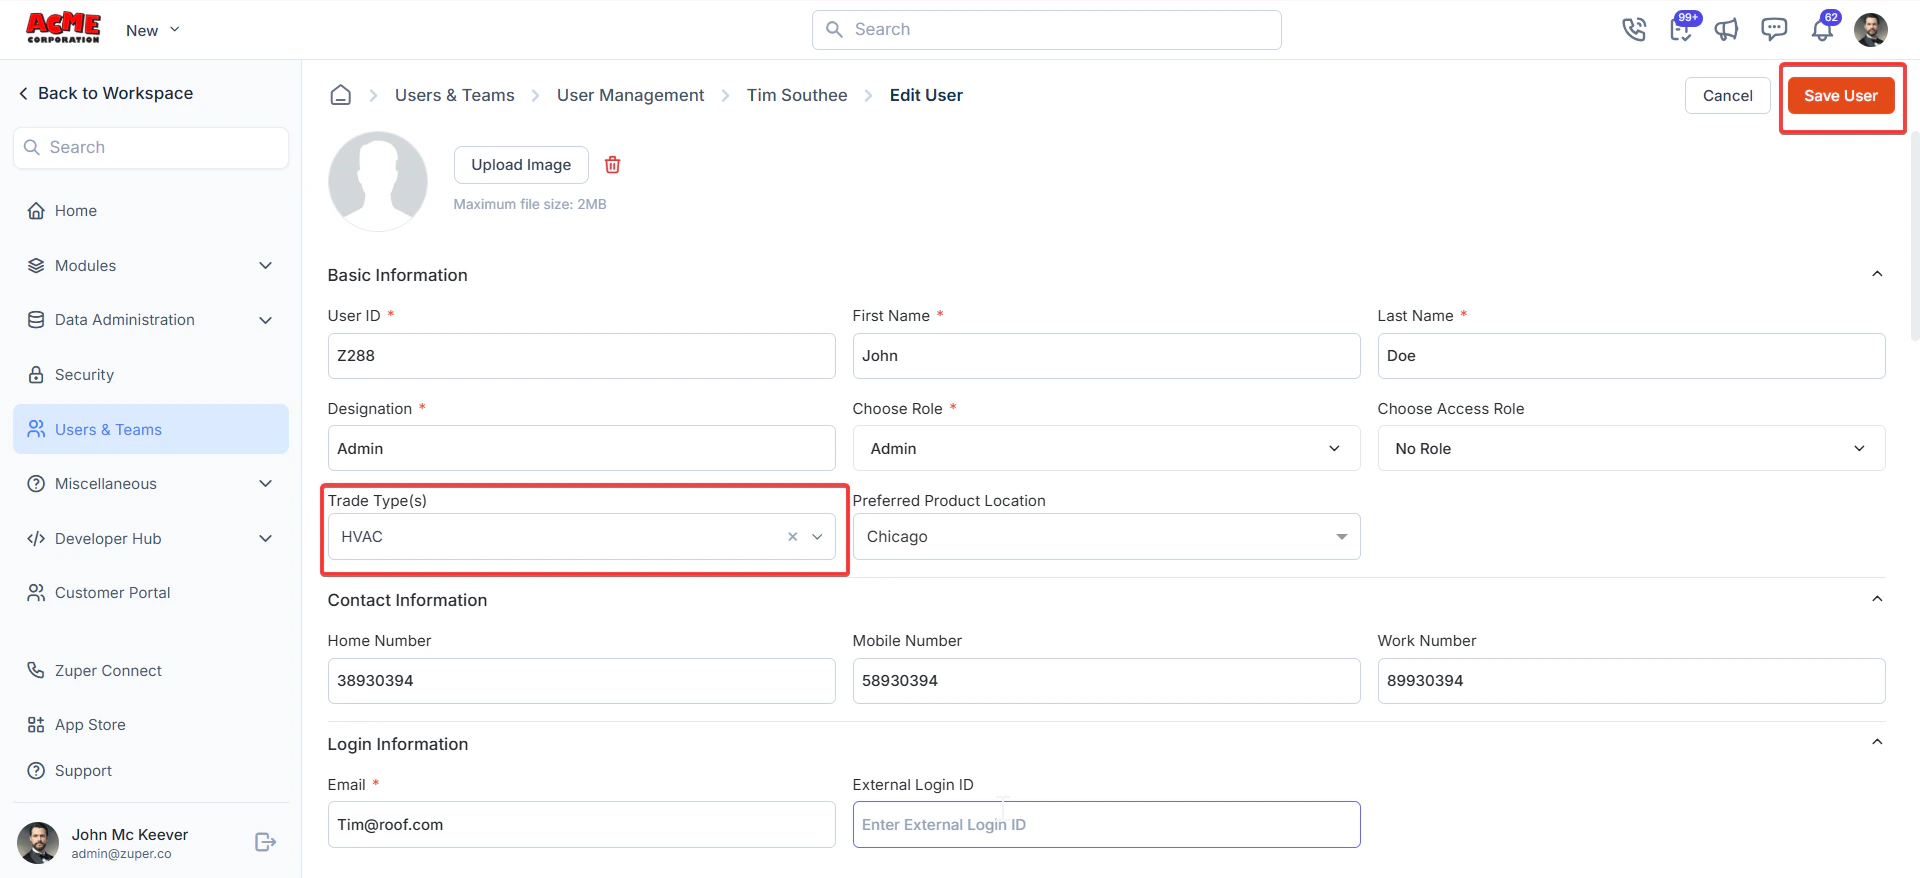This screenshot has height=878, width=1920.
Task: Open the profile avatar in top bar
Action: (x=1870, y=30)
